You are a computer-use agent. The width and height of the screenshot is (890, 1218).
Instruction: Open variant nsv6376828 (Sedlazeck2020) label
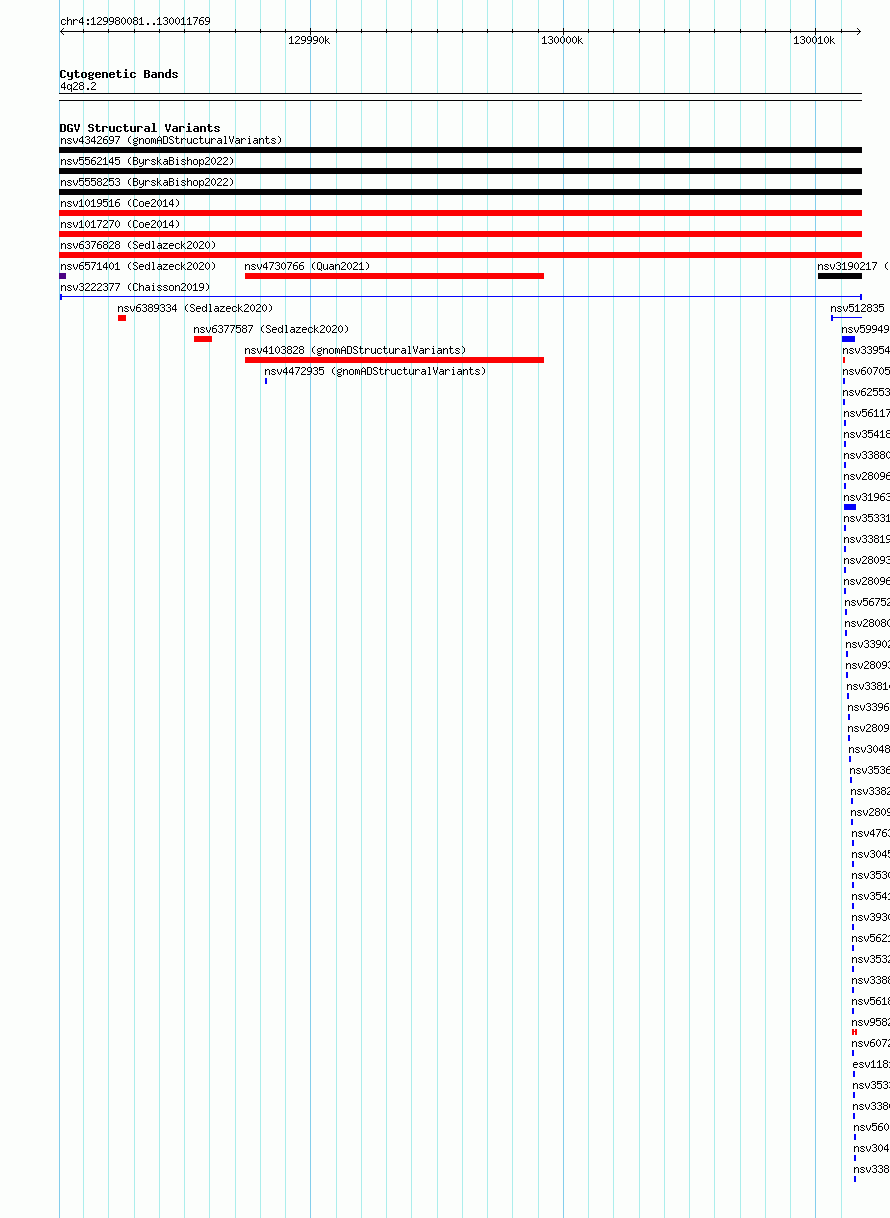pos(138,245)
